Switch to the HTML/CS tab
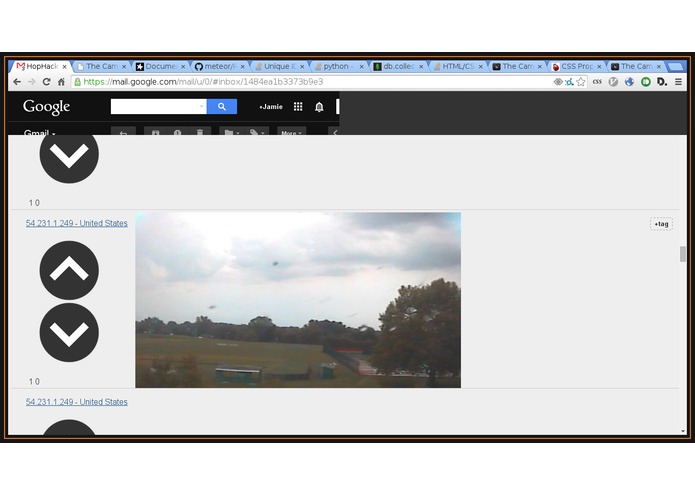 [x=457, y=66]
